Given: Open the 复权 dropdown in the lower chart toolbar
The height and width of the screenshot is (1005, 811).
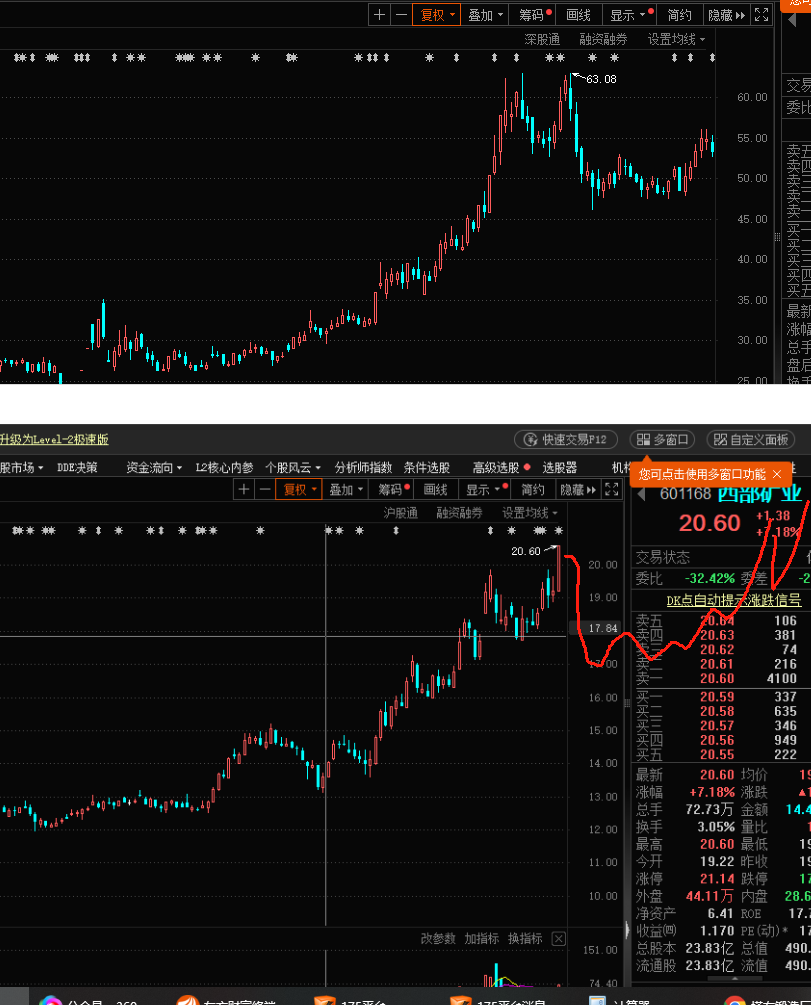Looking at the screenshot, I should click(x=299, y=490).
